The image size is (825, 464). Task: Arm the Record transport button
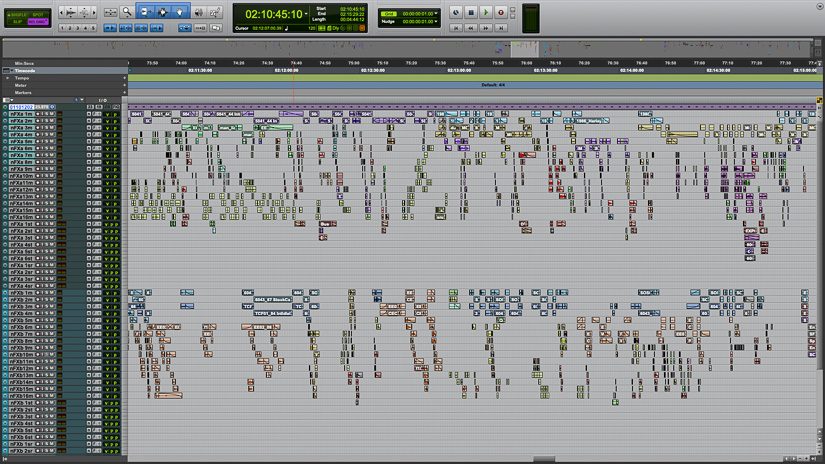[501, 13]
